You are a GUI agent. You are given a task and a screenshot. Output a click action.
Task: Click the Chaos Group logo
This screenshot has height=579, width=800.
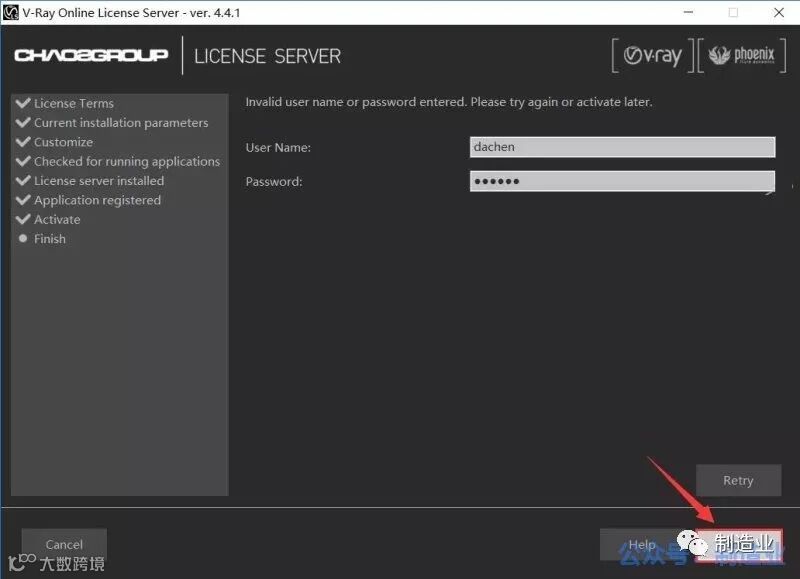[x=91, y=55]
